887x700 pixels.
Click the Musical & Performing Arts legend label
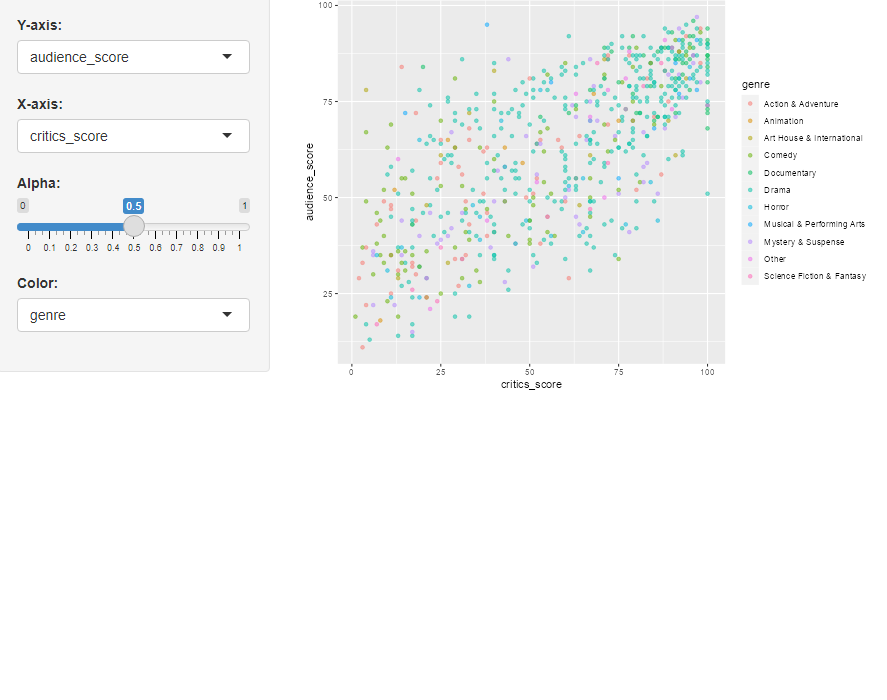point(814,224)
